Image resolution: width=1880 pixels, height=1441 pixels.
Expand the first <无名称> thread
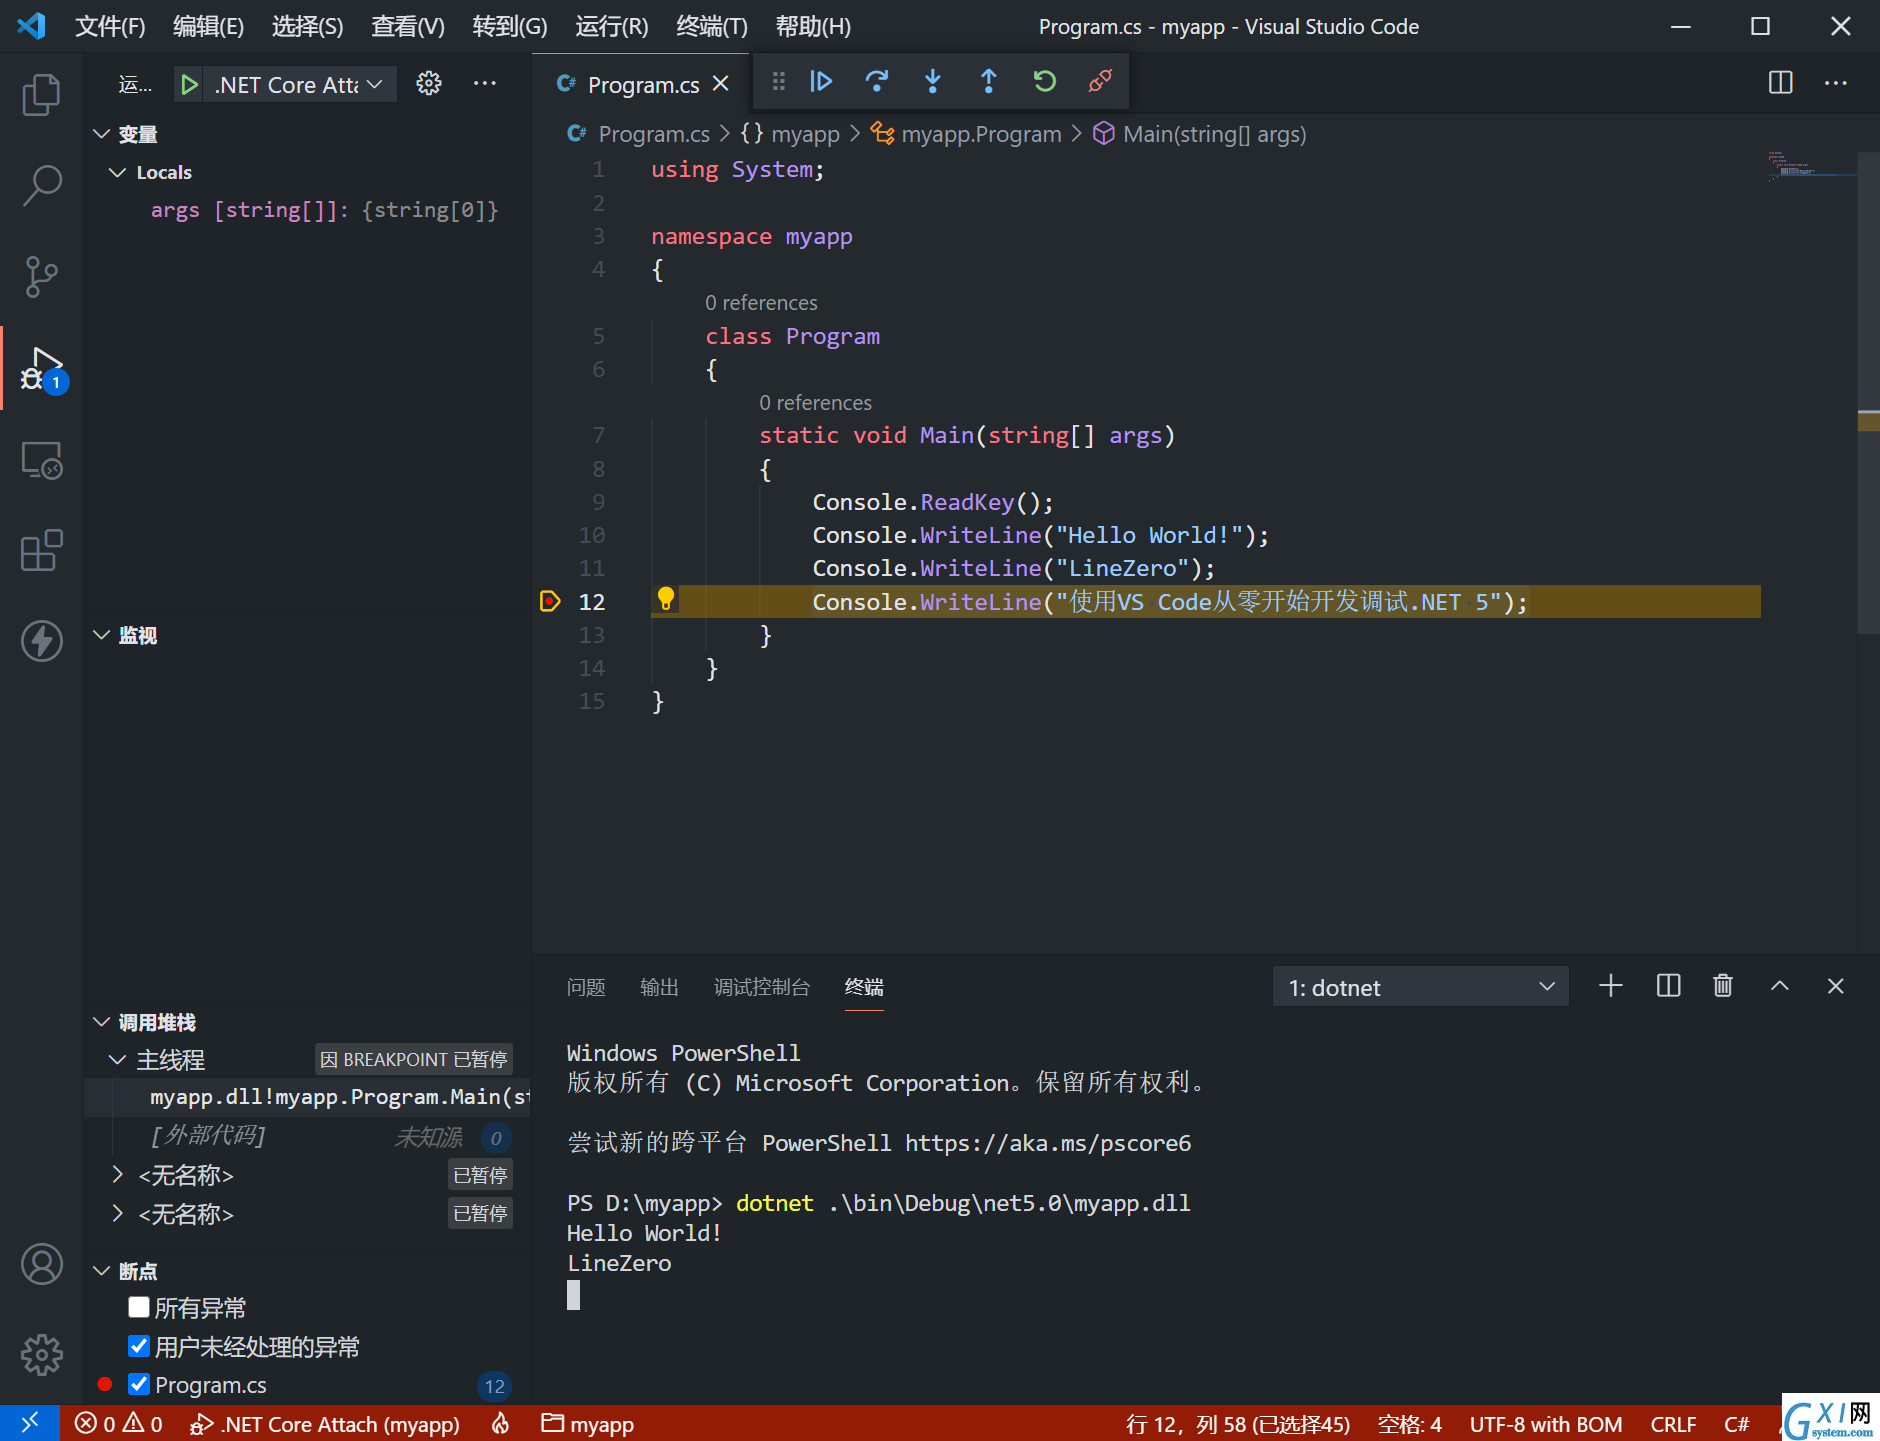(117, 1174)
